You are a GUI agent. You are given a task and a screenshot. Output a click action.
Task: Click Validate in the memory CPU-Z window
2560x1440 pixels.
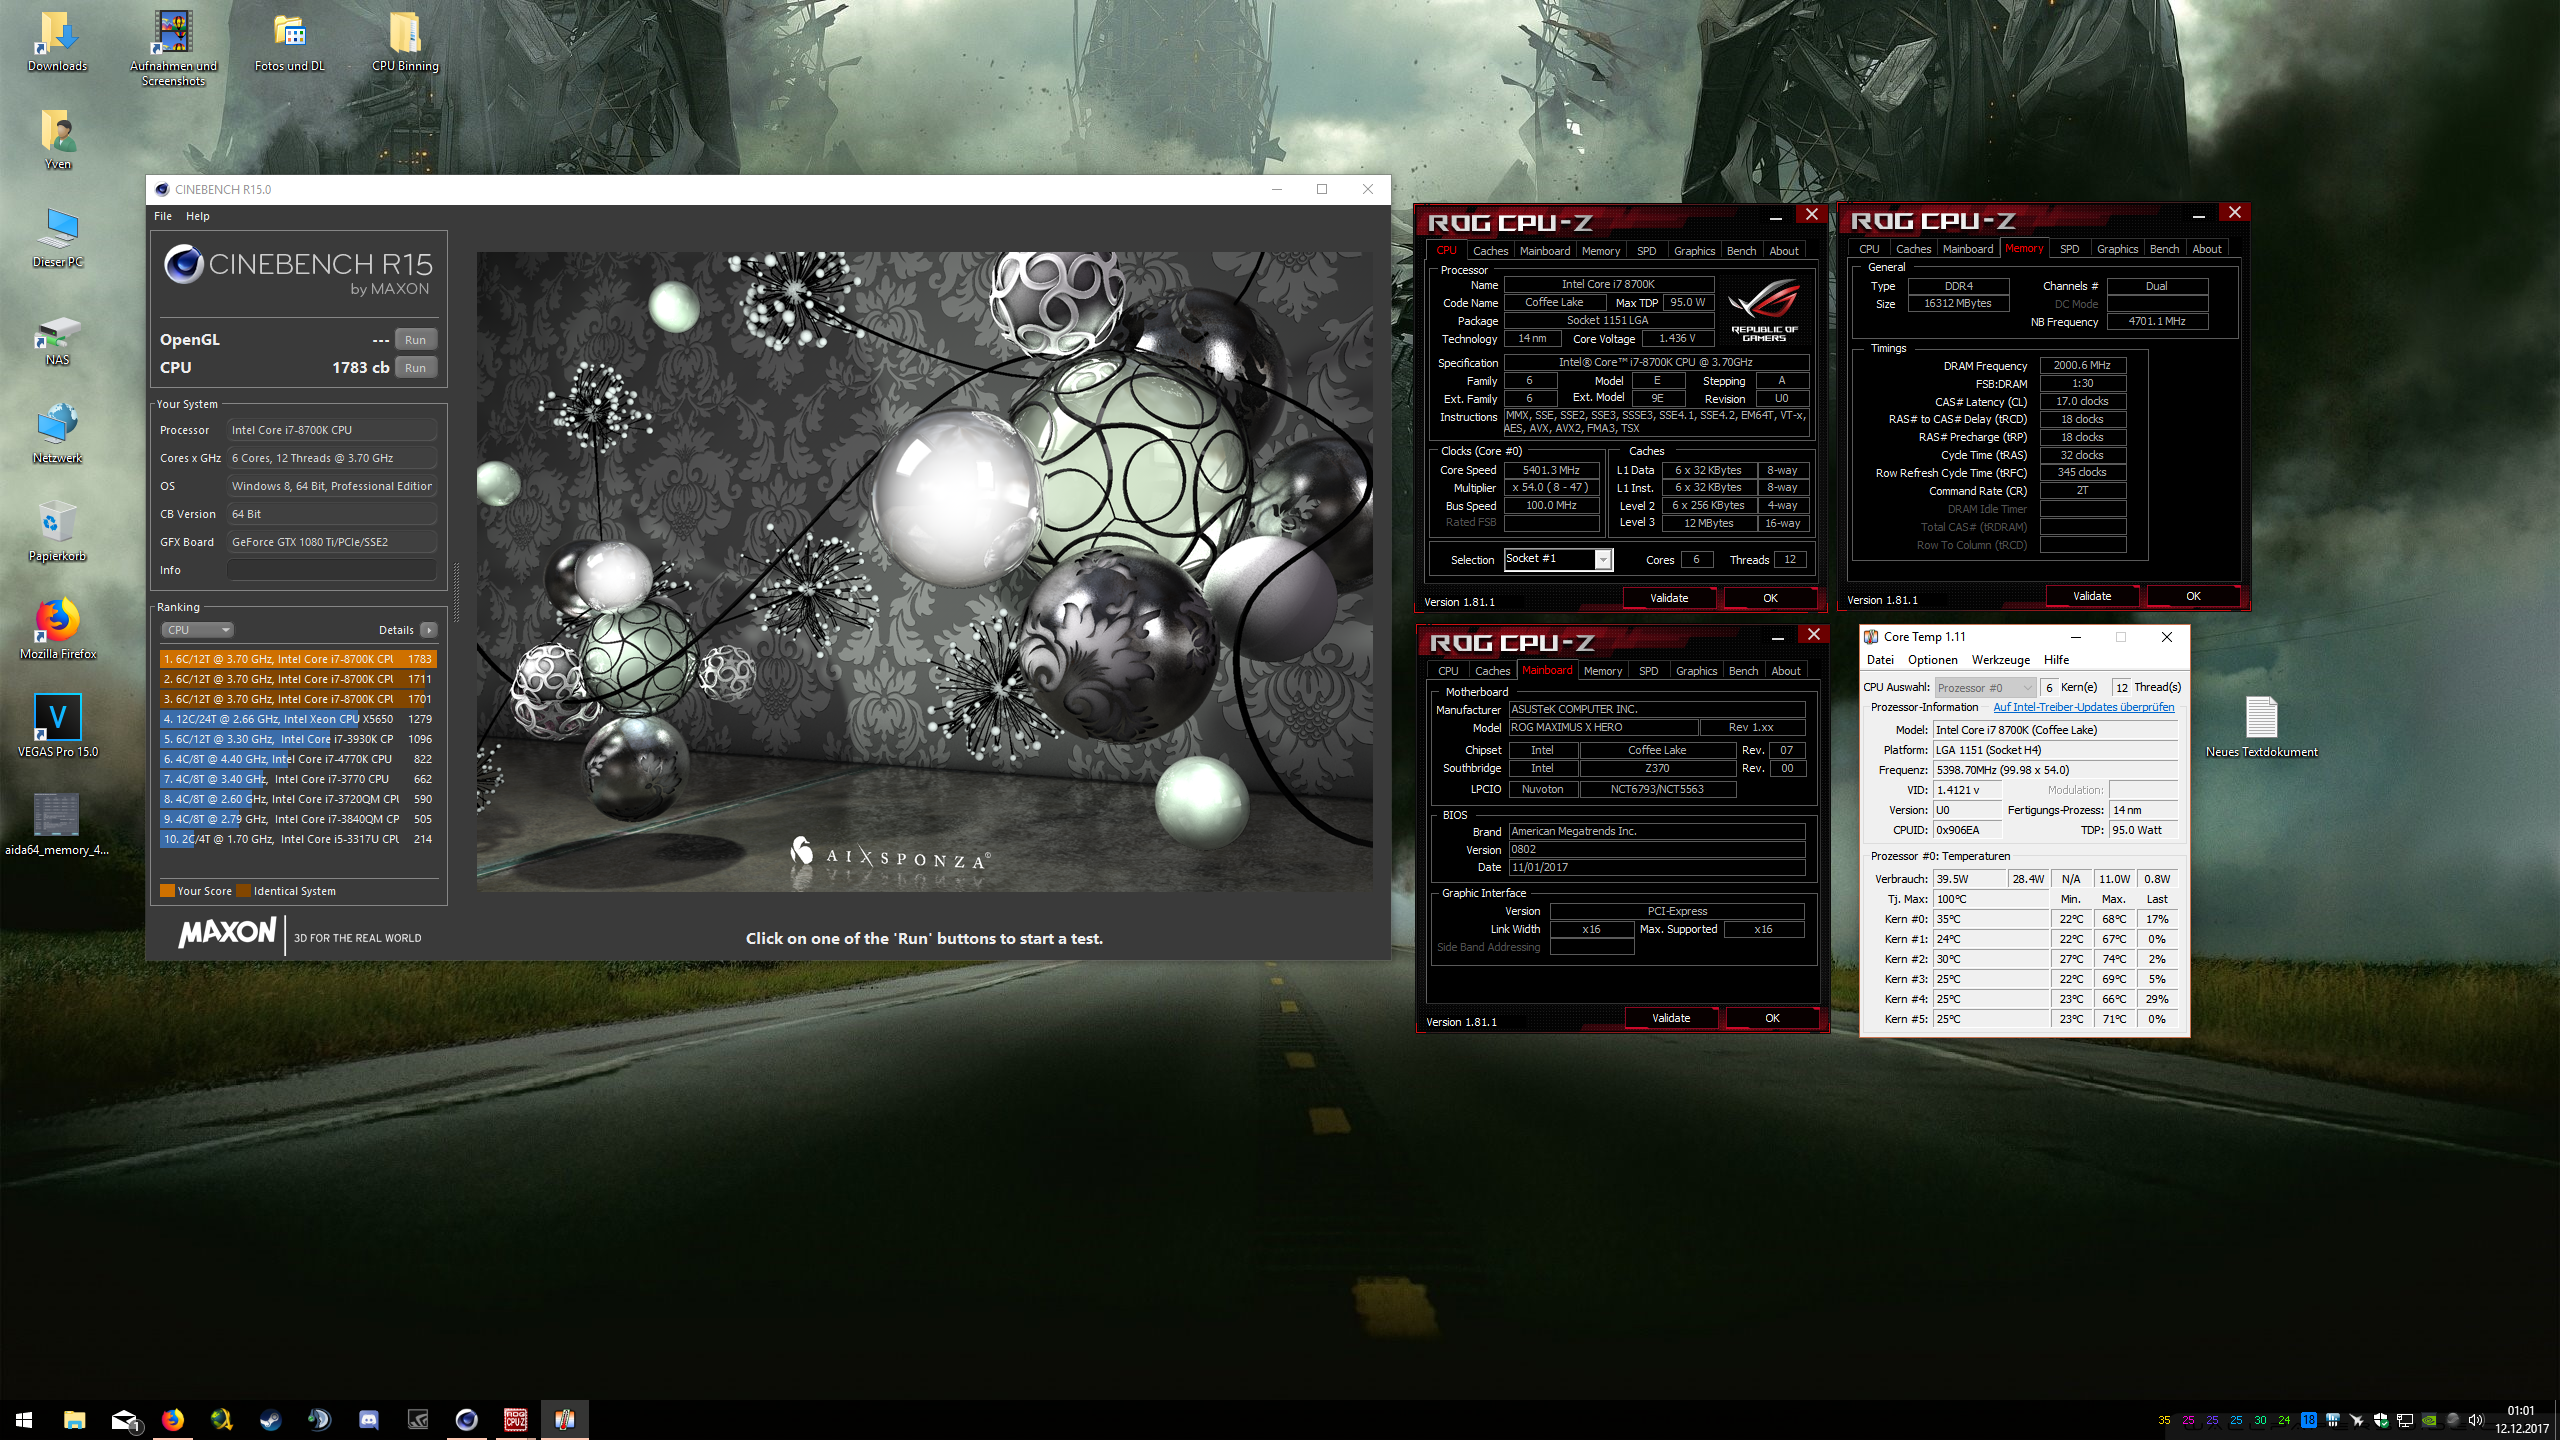pos(2092,596)
